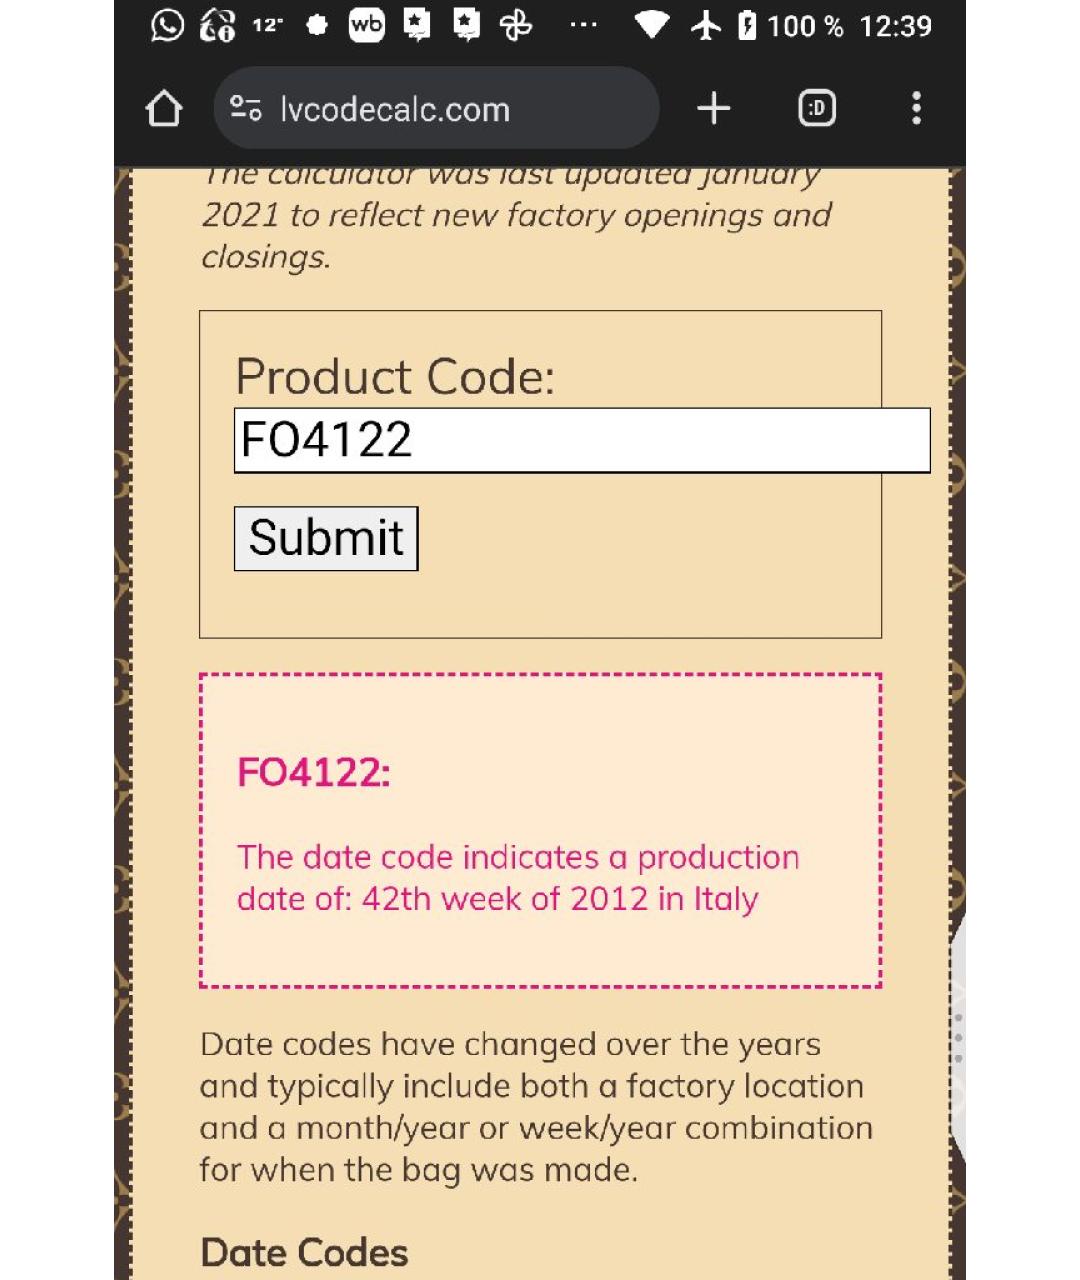Tap the 12:39 clock in status bar
Viewport: 1080px width, 1280px height.
click(895, 26)
